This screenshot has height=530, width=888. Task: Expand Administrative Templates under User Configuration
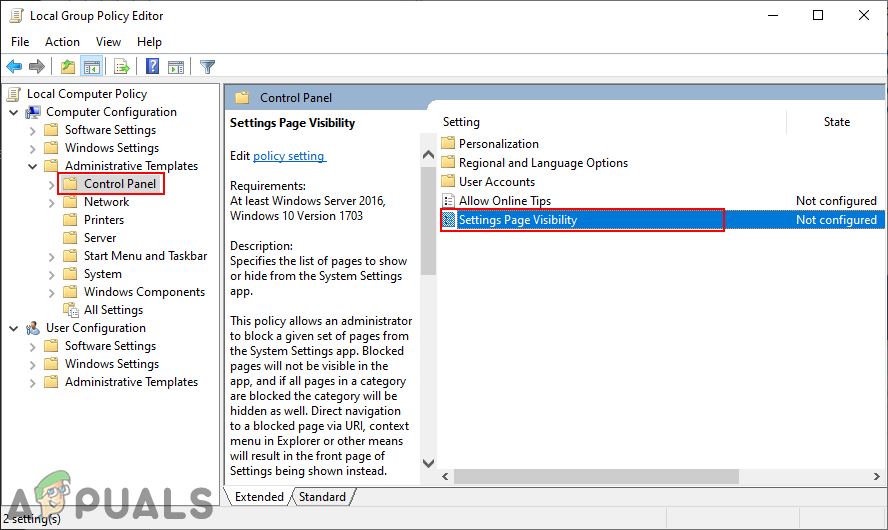[x=33, y=383]
